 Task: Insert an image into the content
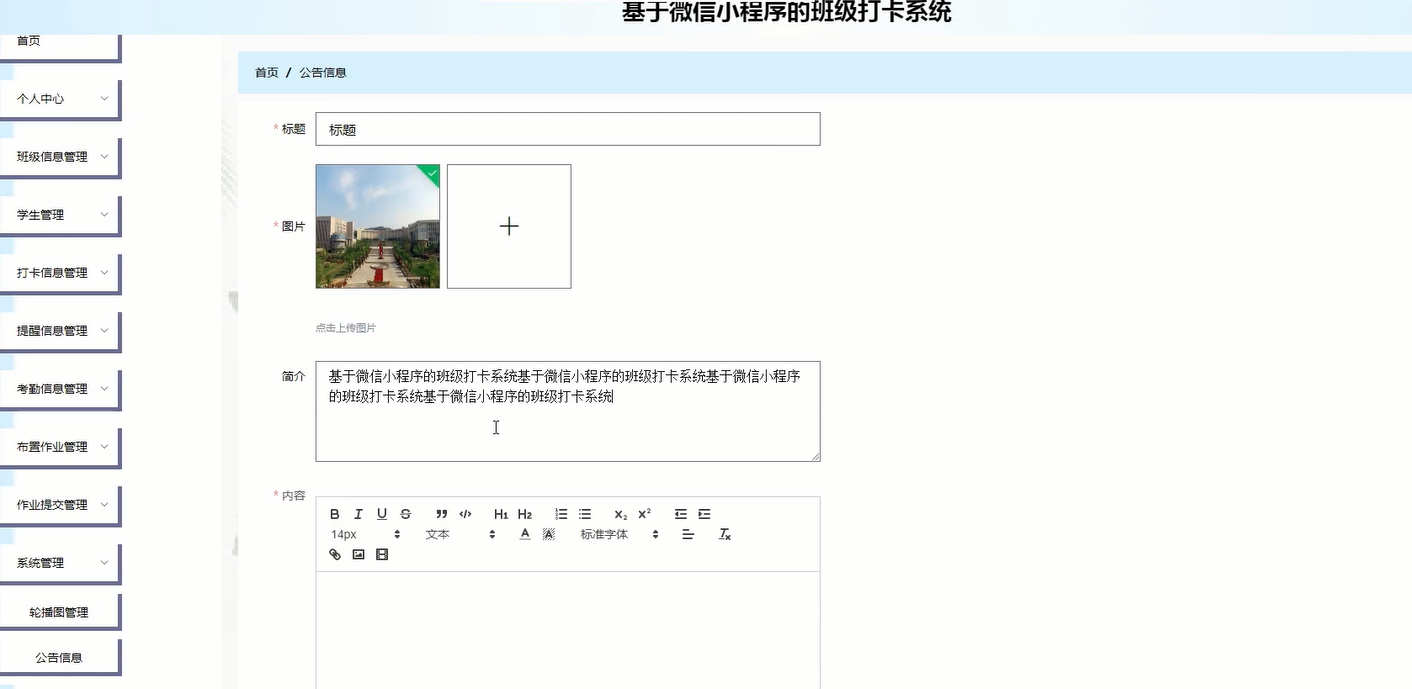[358, 554]
